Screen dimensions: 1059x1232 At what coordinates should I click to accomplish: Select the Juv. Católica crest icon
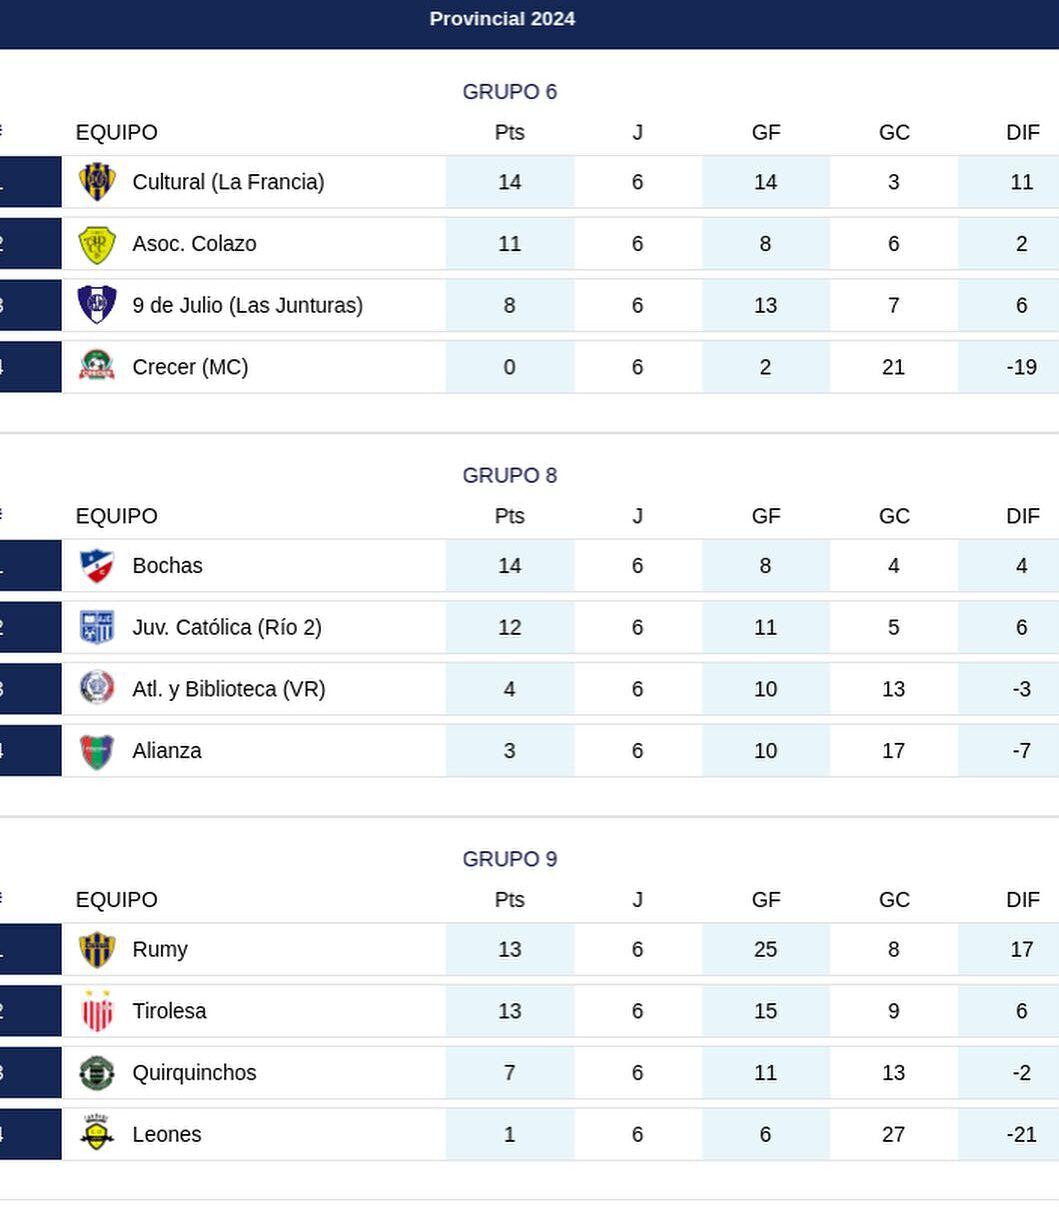(97, 628)
